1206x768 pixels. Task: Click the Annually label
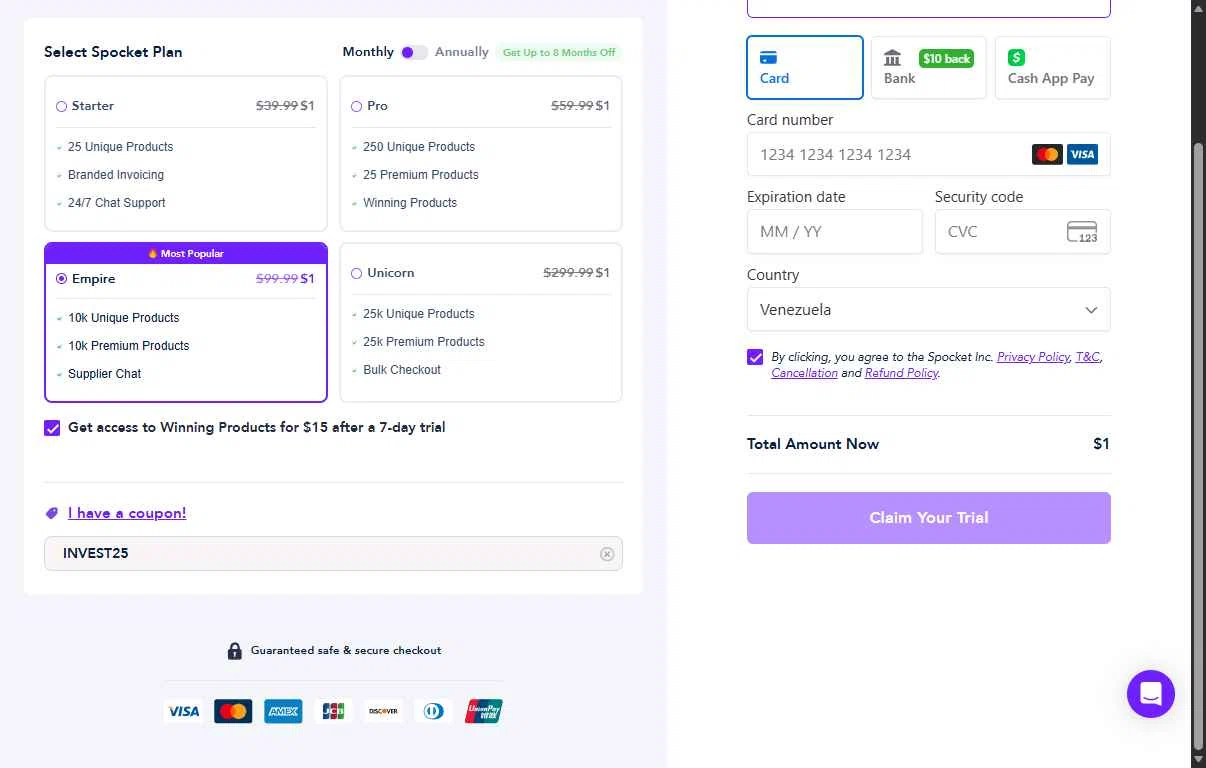coord(462,52)
